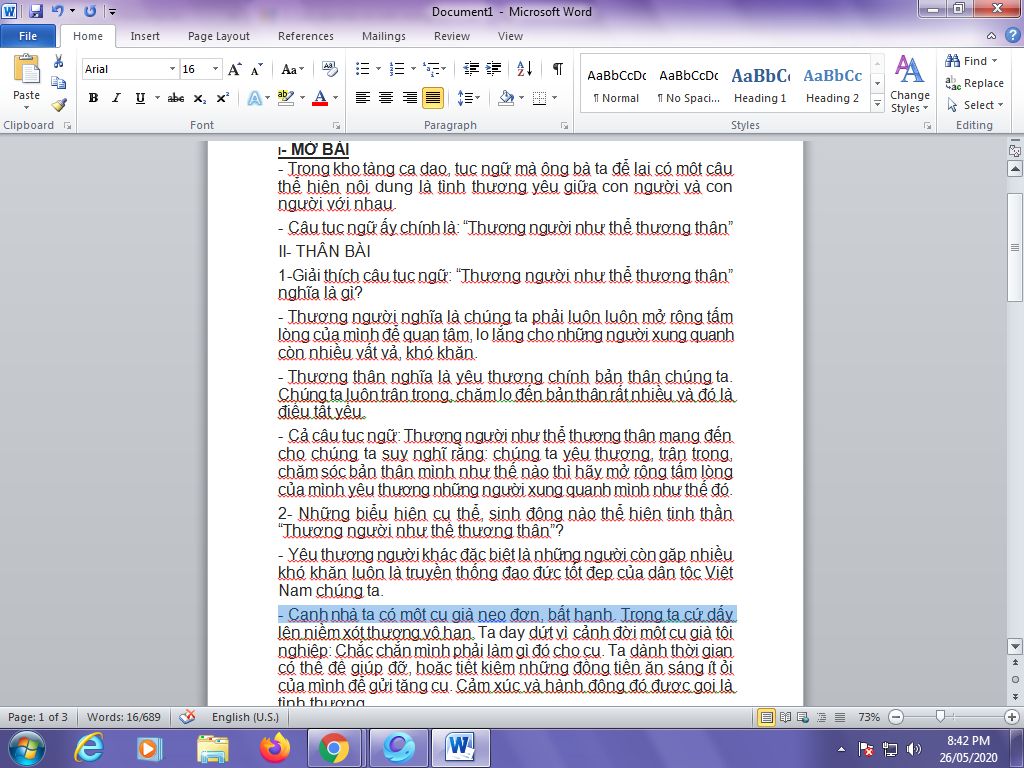The image size is (1024, 768).
Task: Open the Select dropdown in Editing
Action: [x=974, y=104]
